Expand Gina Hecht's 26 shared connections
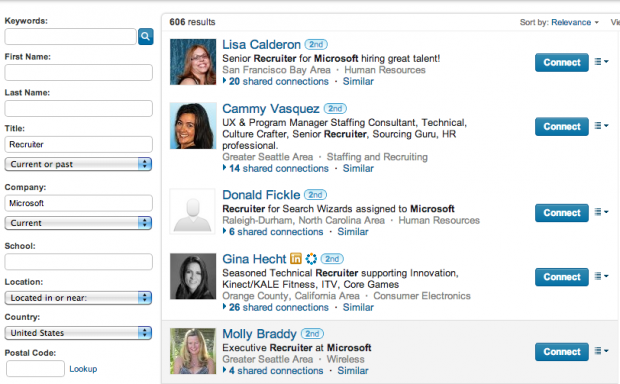Screen dimensions: 620x384 pos(276,307)
